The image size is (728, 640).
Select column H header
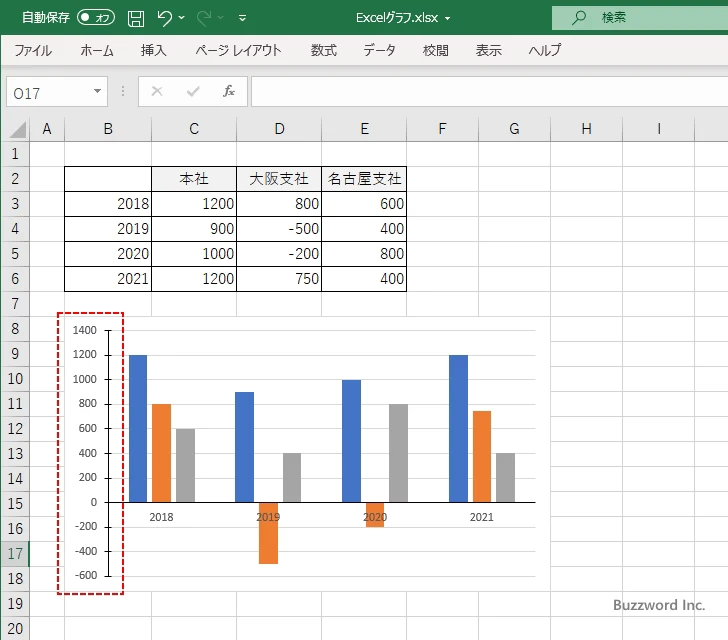(x=586, y=129)
